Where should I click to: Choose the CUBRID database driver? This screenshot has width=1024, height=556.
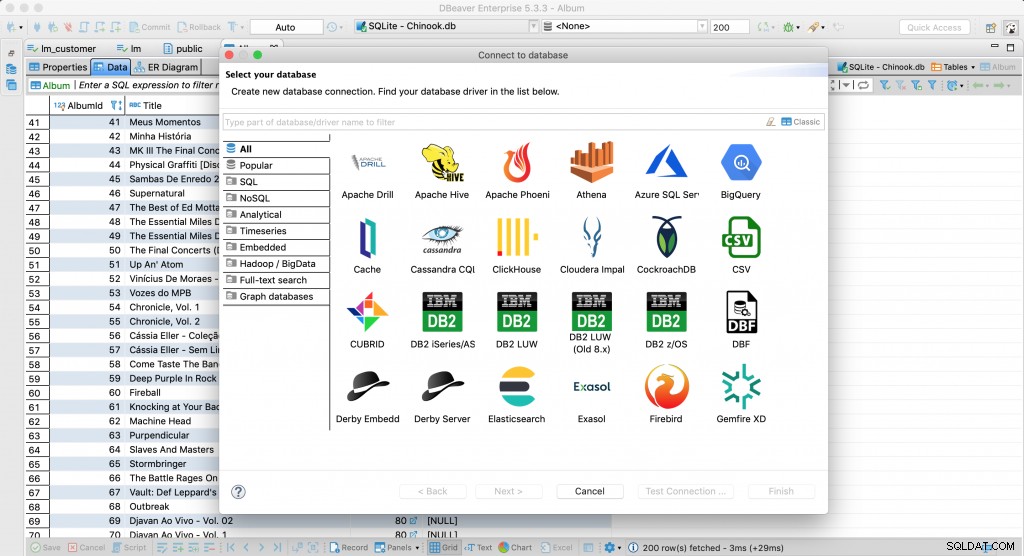367,312
